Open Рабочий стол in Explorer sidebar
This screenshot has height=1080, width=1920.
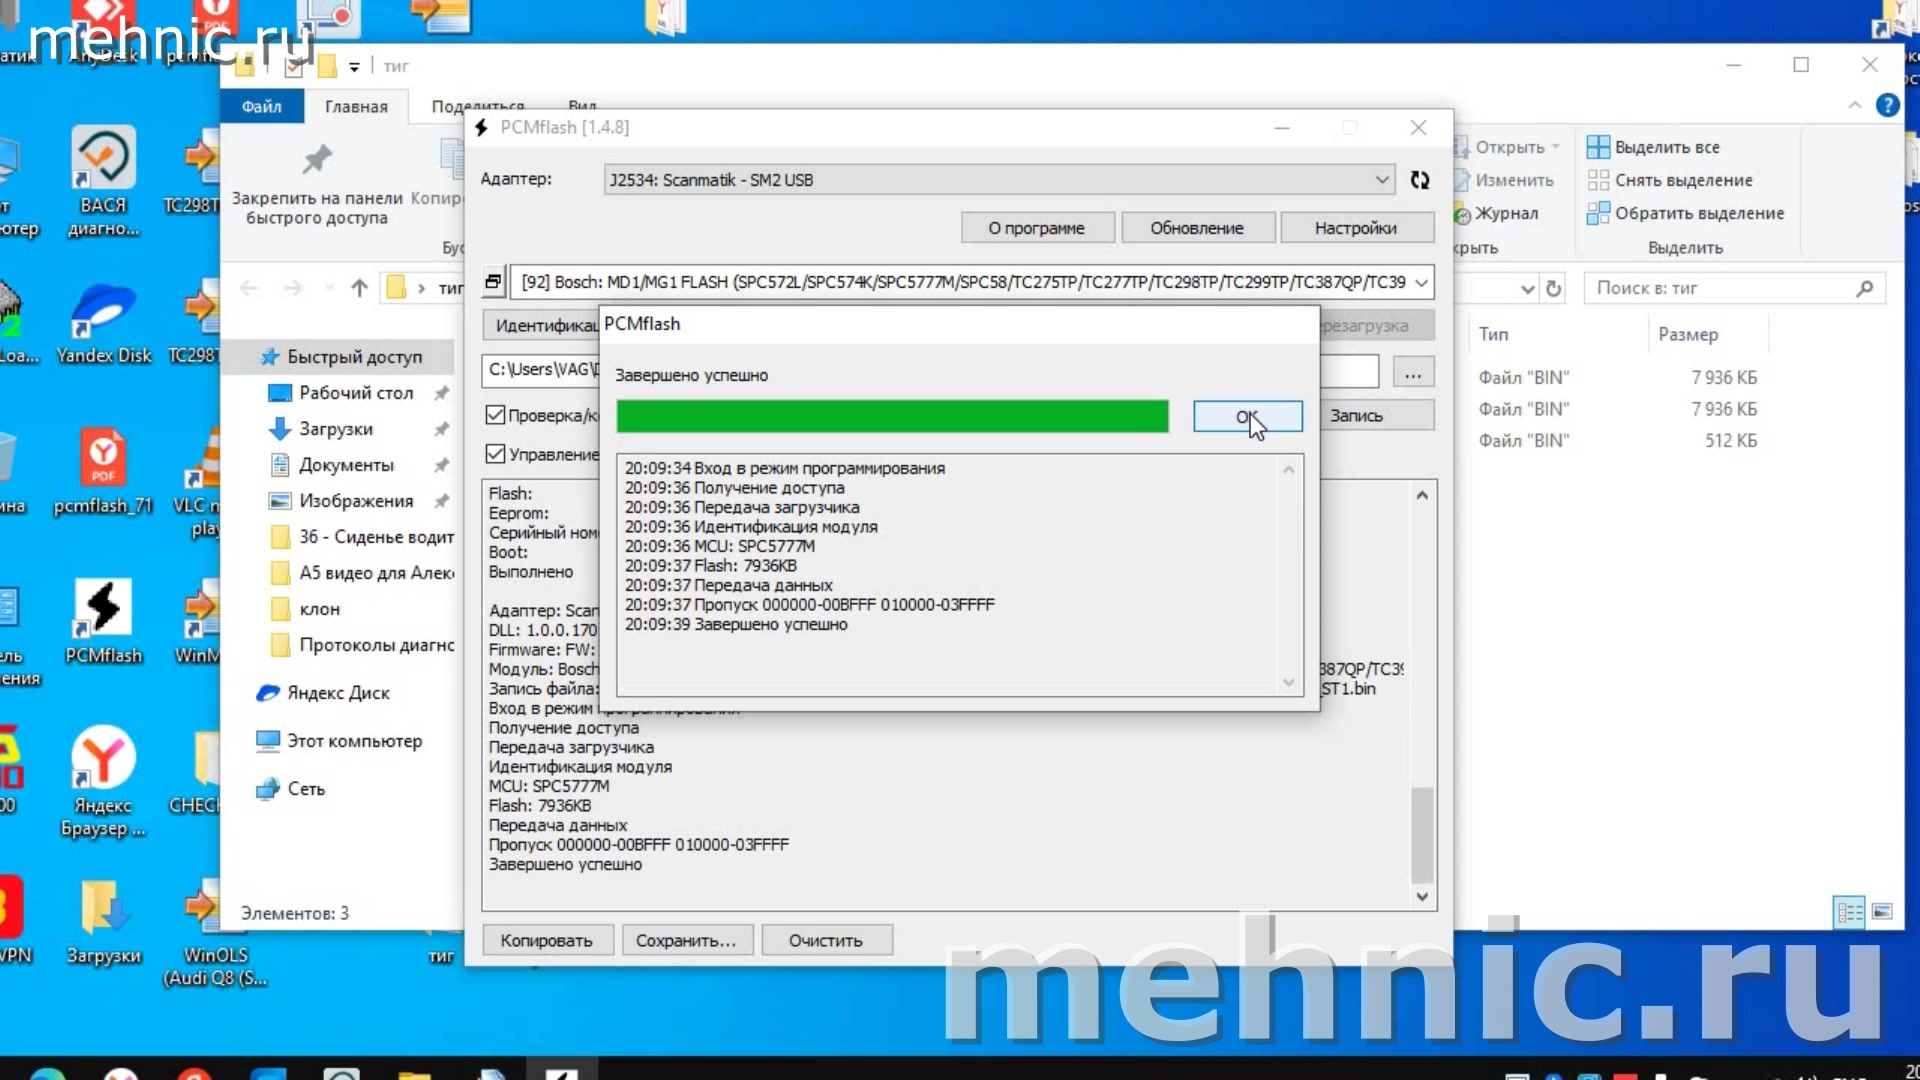[x=356, y=393]
